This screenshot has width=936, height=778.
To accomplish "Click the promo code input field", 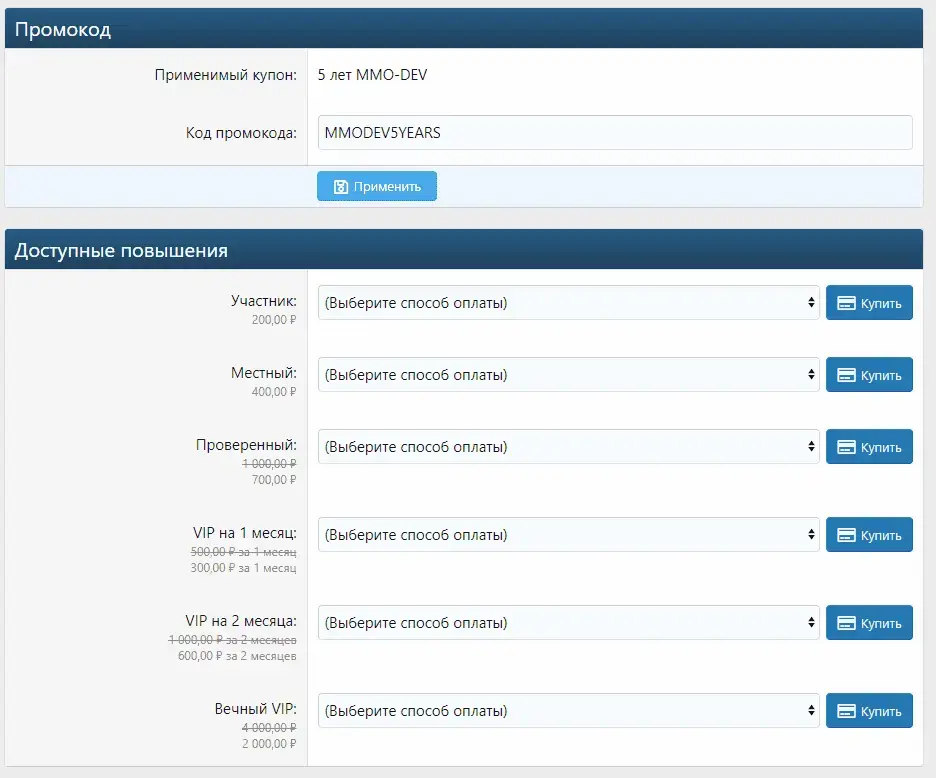I will [x=615, y=133].
